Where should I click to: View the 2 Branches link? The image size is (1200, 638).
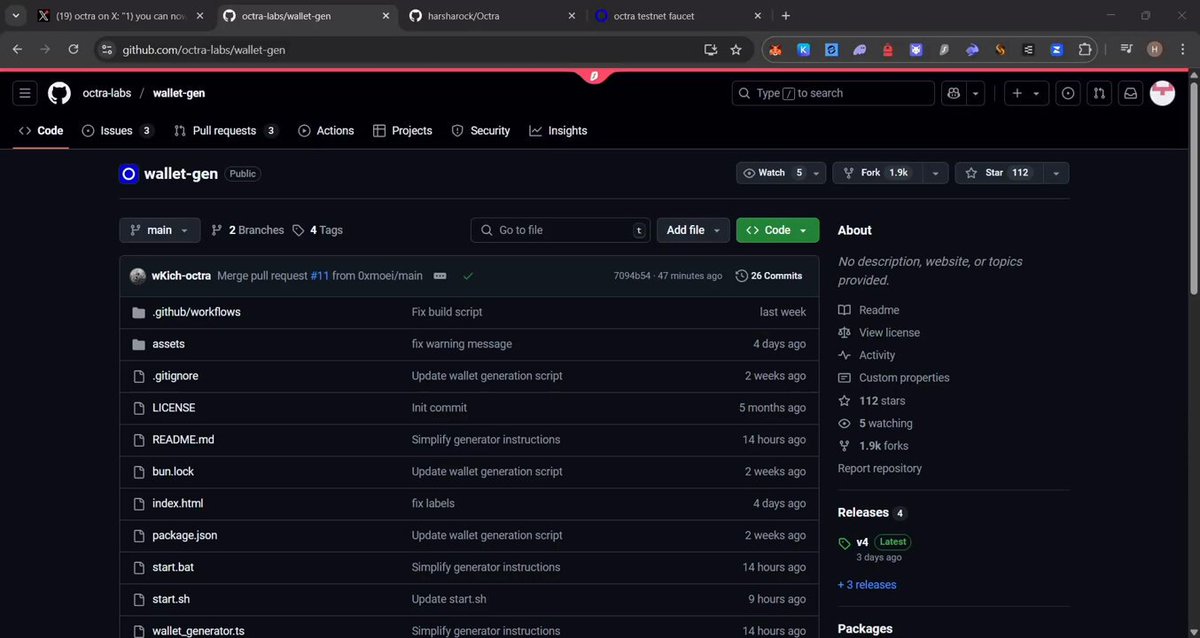coord(248,230)
